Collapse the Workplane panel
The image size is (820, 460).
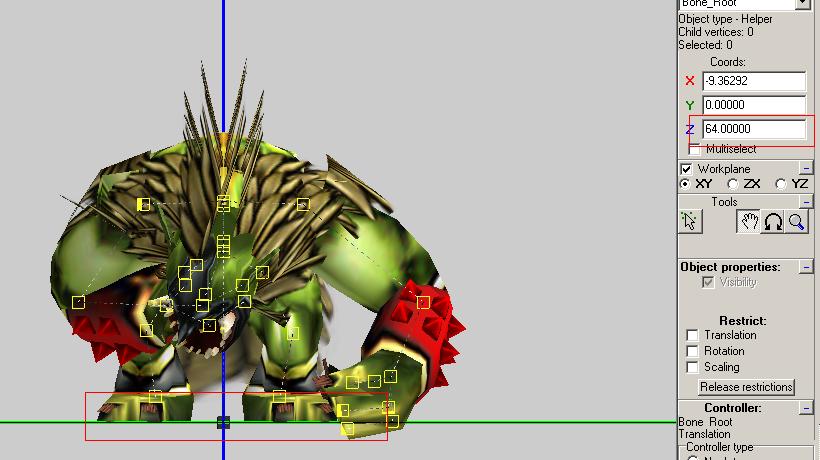point(806,168)
